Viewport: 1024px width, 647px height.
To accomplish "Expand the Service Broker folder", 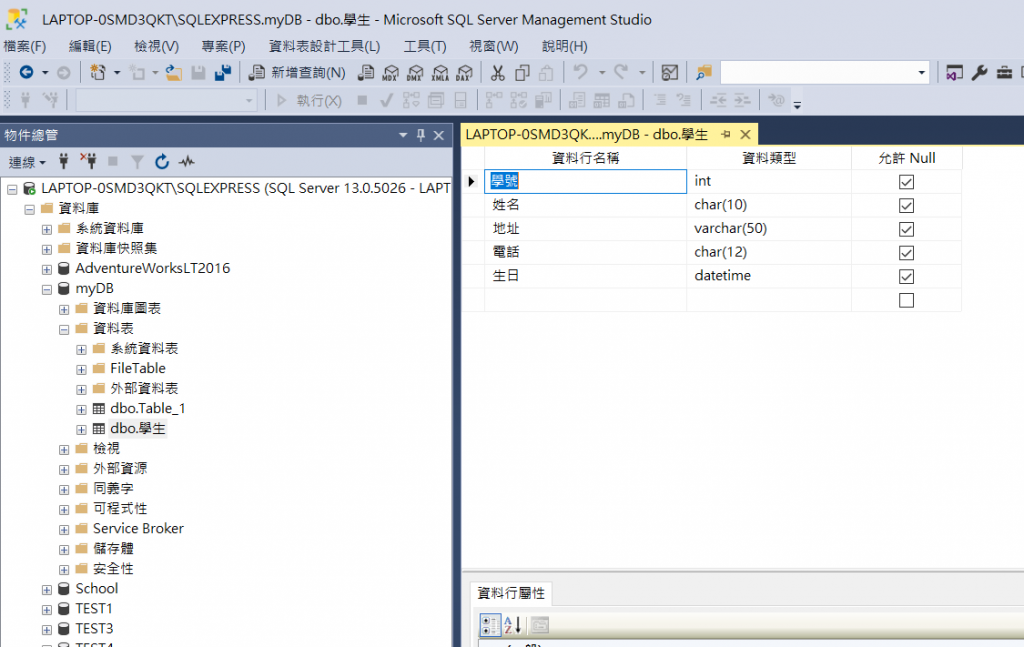I will (x=64, y=529).
